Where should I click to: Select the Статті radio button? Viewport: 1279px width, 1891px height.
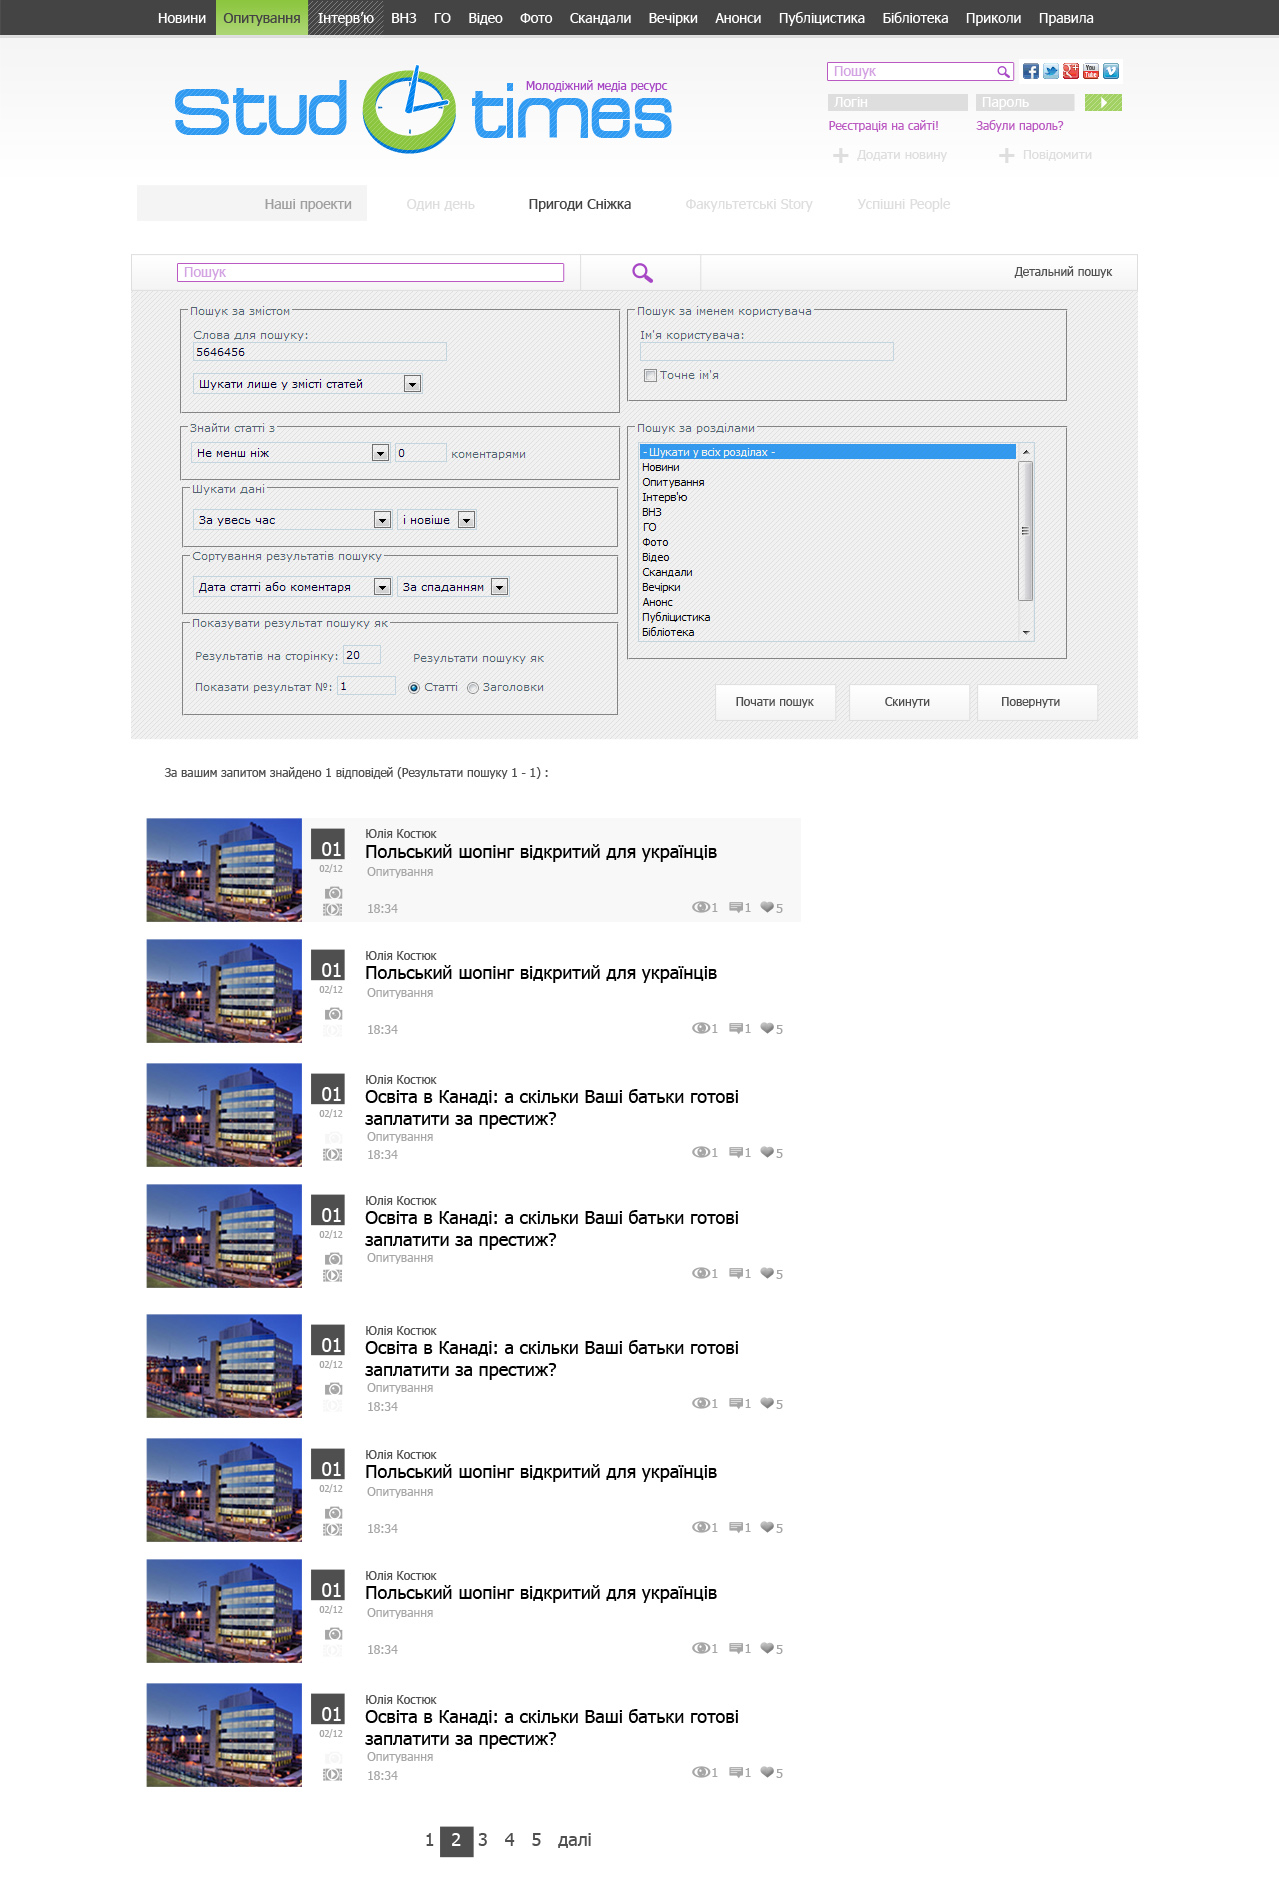414,688
